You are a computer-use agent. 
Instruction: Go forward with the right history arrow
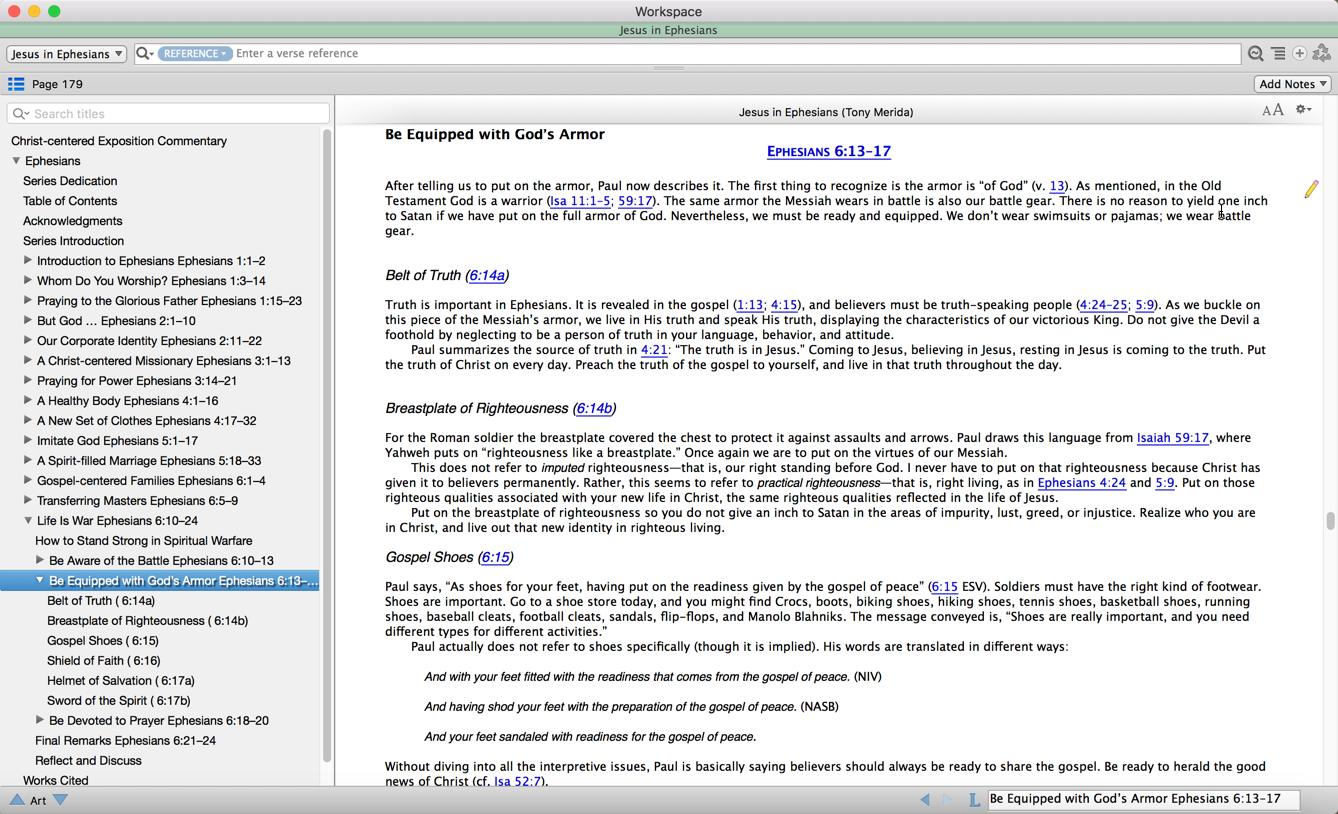tap(947, 800)
